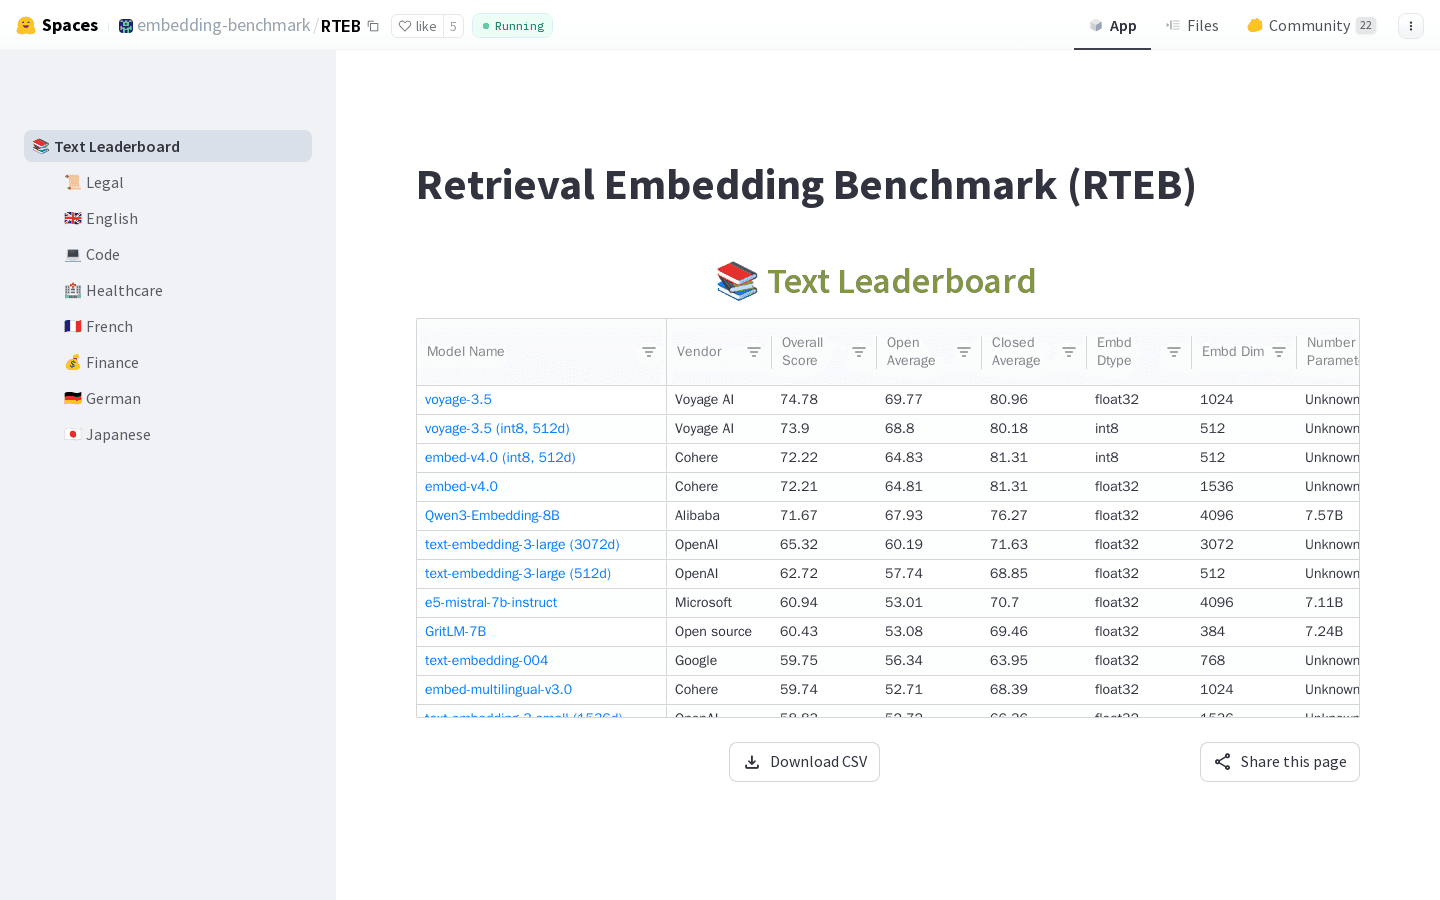The image size is (1440, 900).
Task: Open the German leaderboard page
Action: tap(102, 398)
